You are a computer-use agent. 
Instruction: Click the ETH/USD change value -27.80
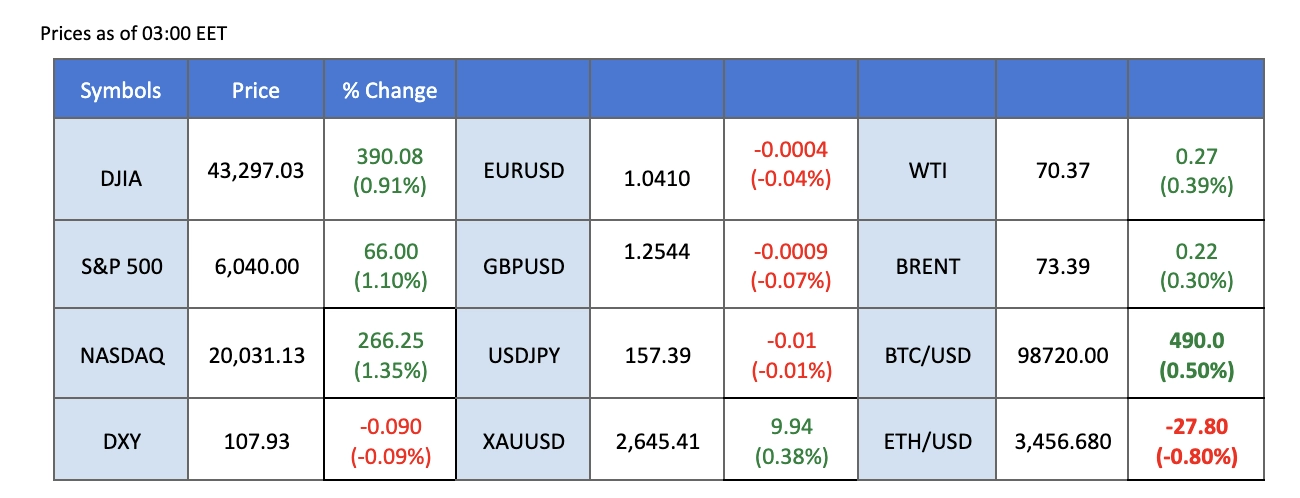(x=1195, y=427)
